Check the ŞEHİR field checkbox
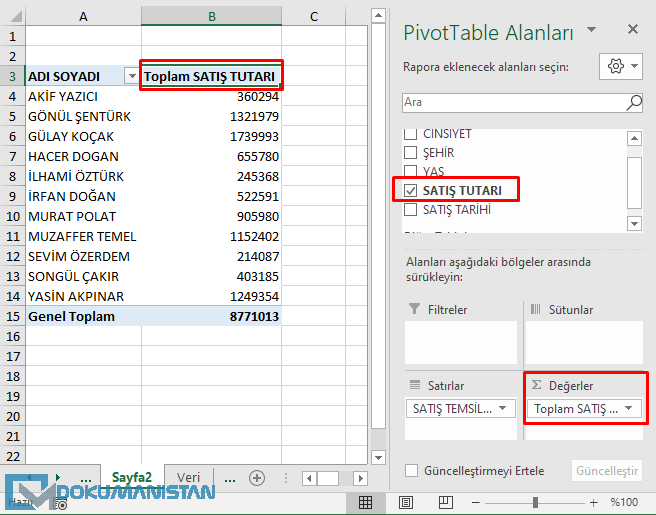The height and width of the screenshot is (515, 656). tap(410, 153)
